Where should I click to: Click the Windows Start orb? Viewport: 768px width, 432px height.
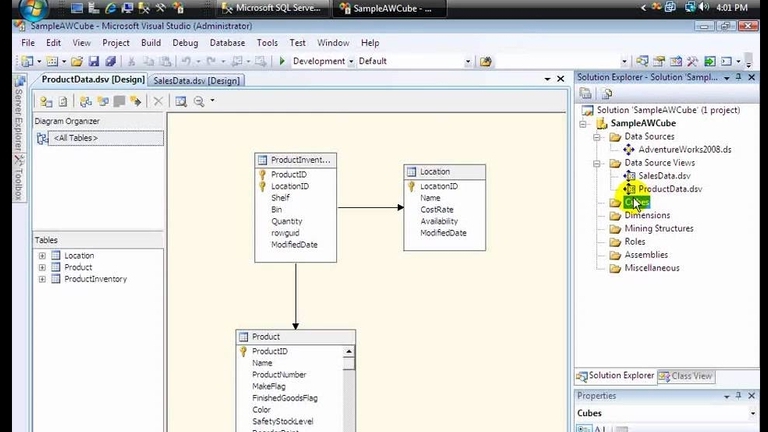click(33, 9)
